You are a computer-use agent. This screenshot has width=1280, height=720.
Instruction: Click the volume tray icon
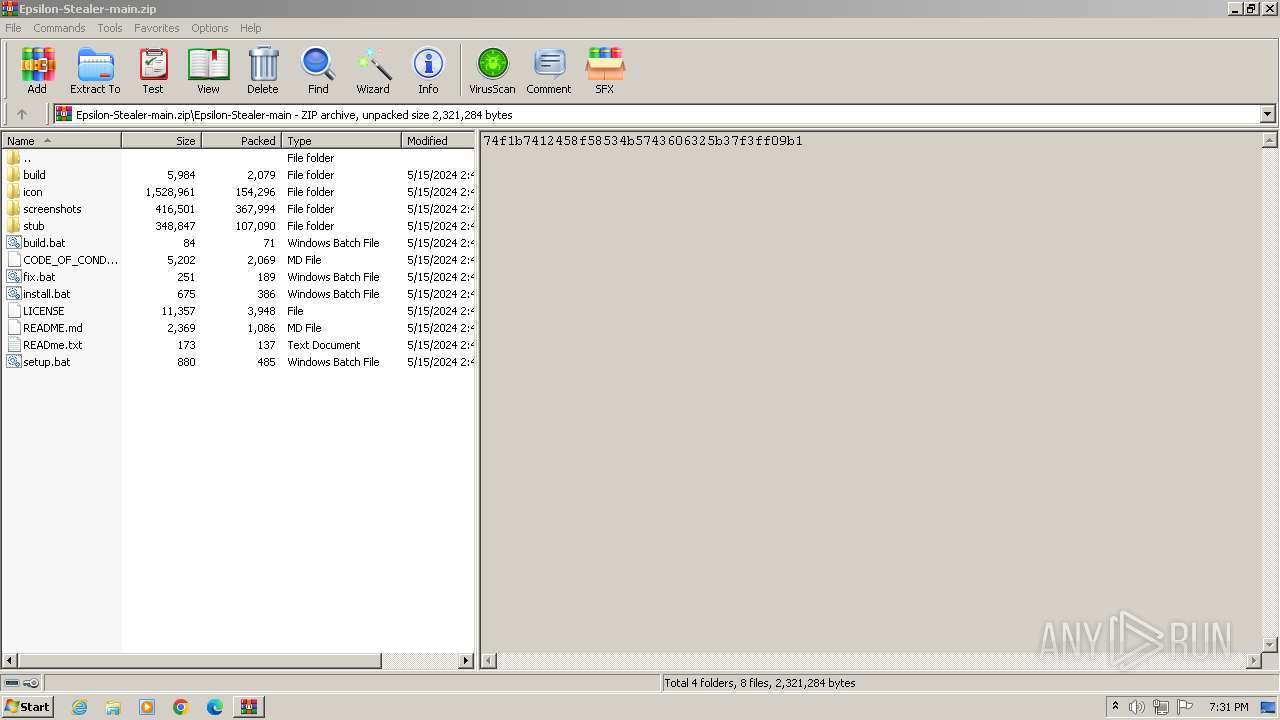coord(1137,707)
